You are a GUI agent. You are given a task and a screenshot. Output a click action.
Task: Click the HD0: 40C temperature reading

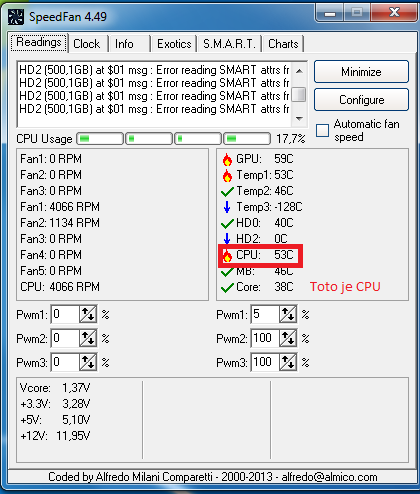pyautogui.click(x=265, y=223)
